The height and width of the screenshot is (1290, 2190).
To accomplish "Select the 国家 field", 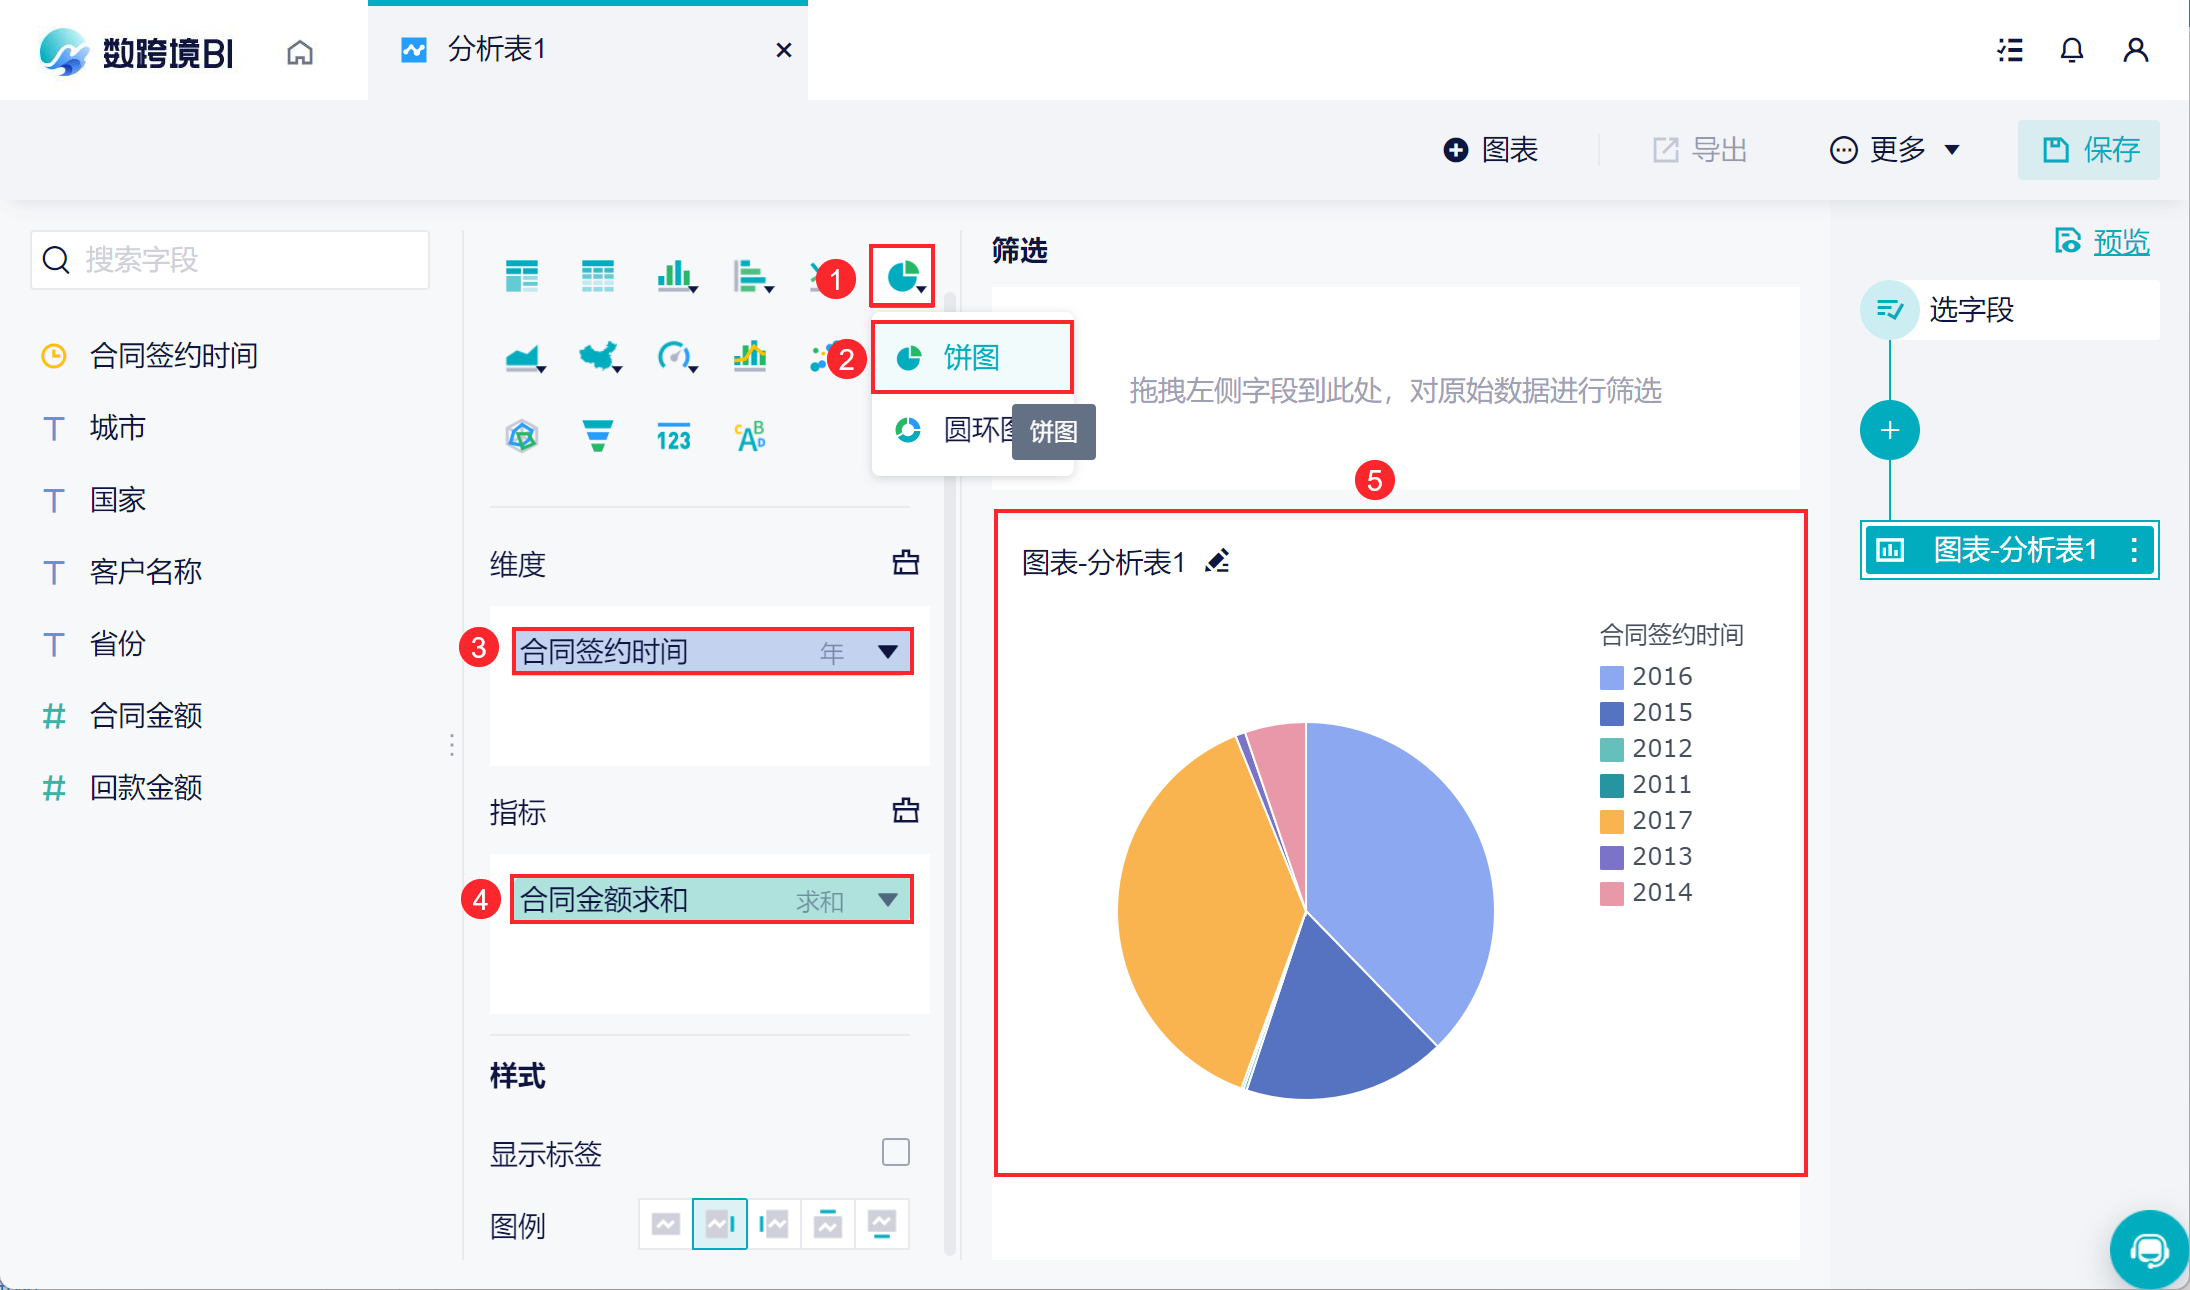I will (118, 500).
